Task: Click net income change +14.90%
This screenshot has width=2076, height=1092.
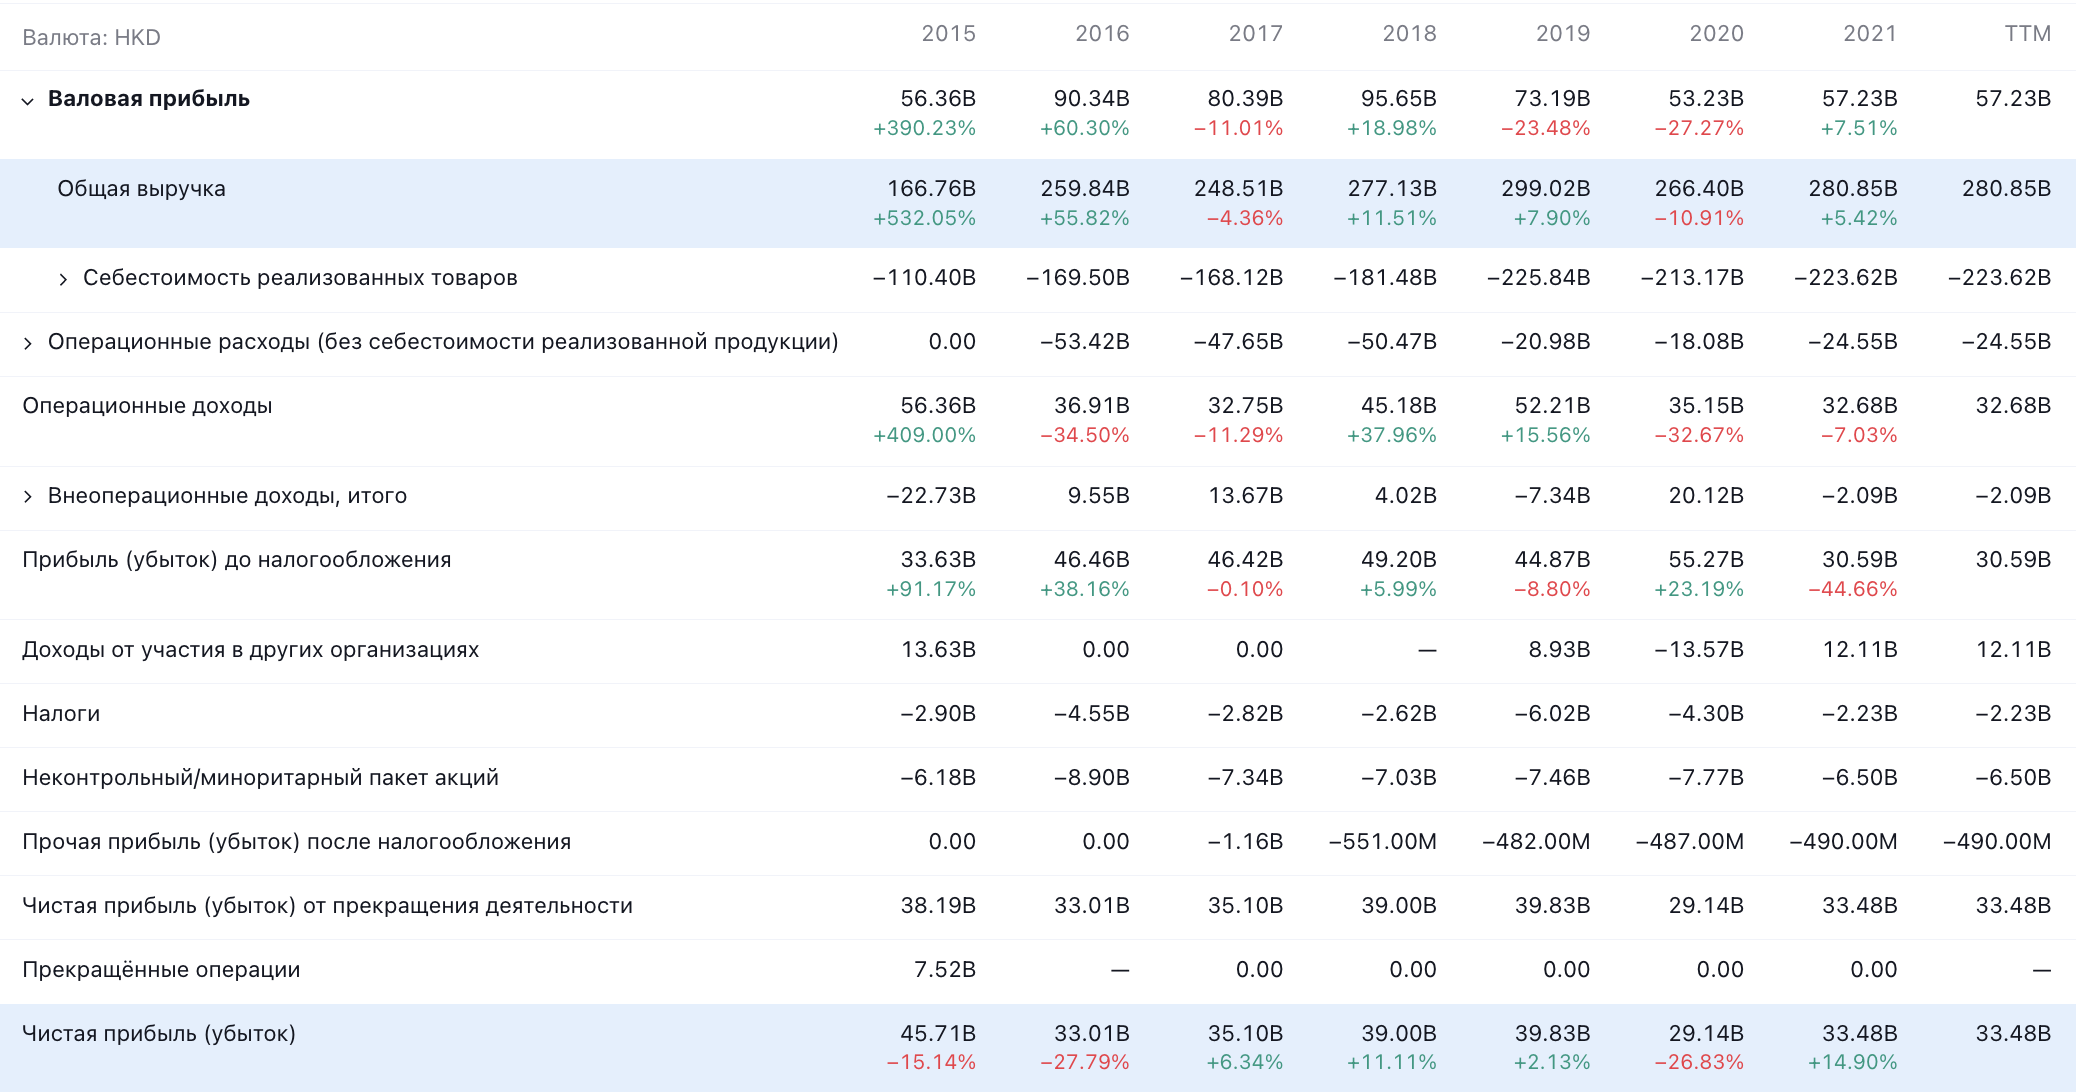Action: [x=1852, y=1063]
